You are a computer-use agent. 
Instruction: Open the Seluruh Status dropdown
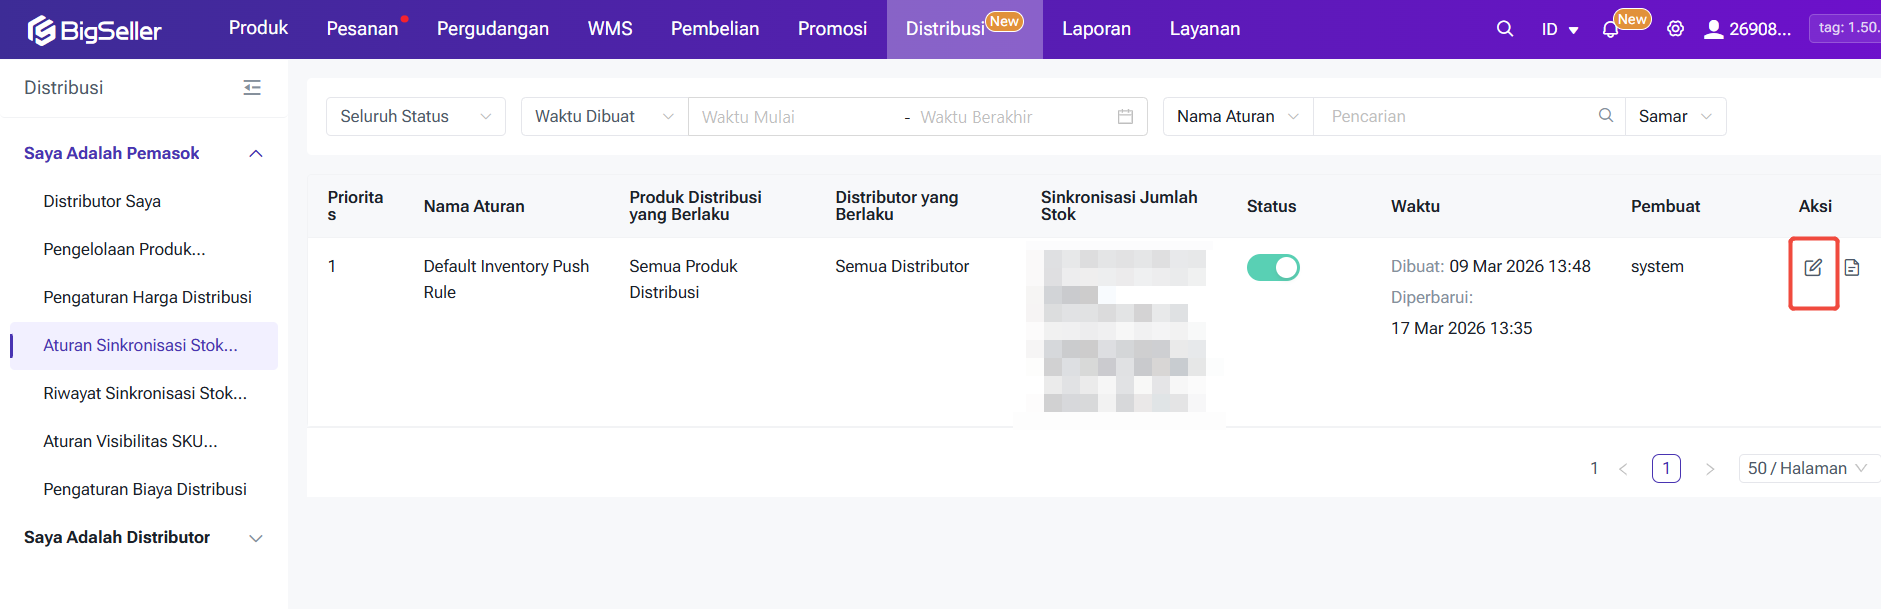coord(415,117)
